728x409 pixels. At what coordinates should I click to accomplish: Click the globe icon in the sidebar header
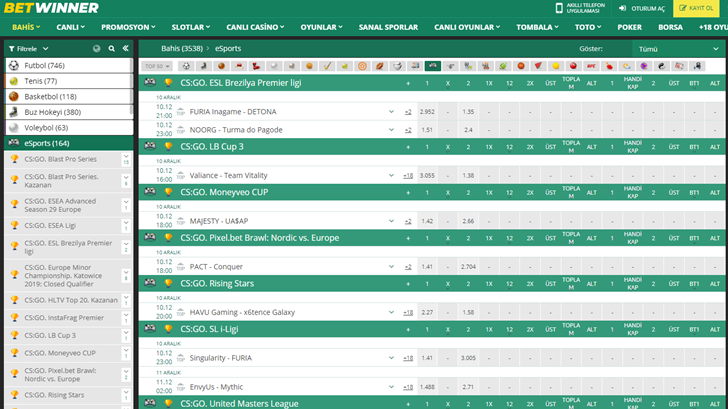point(97,48)
